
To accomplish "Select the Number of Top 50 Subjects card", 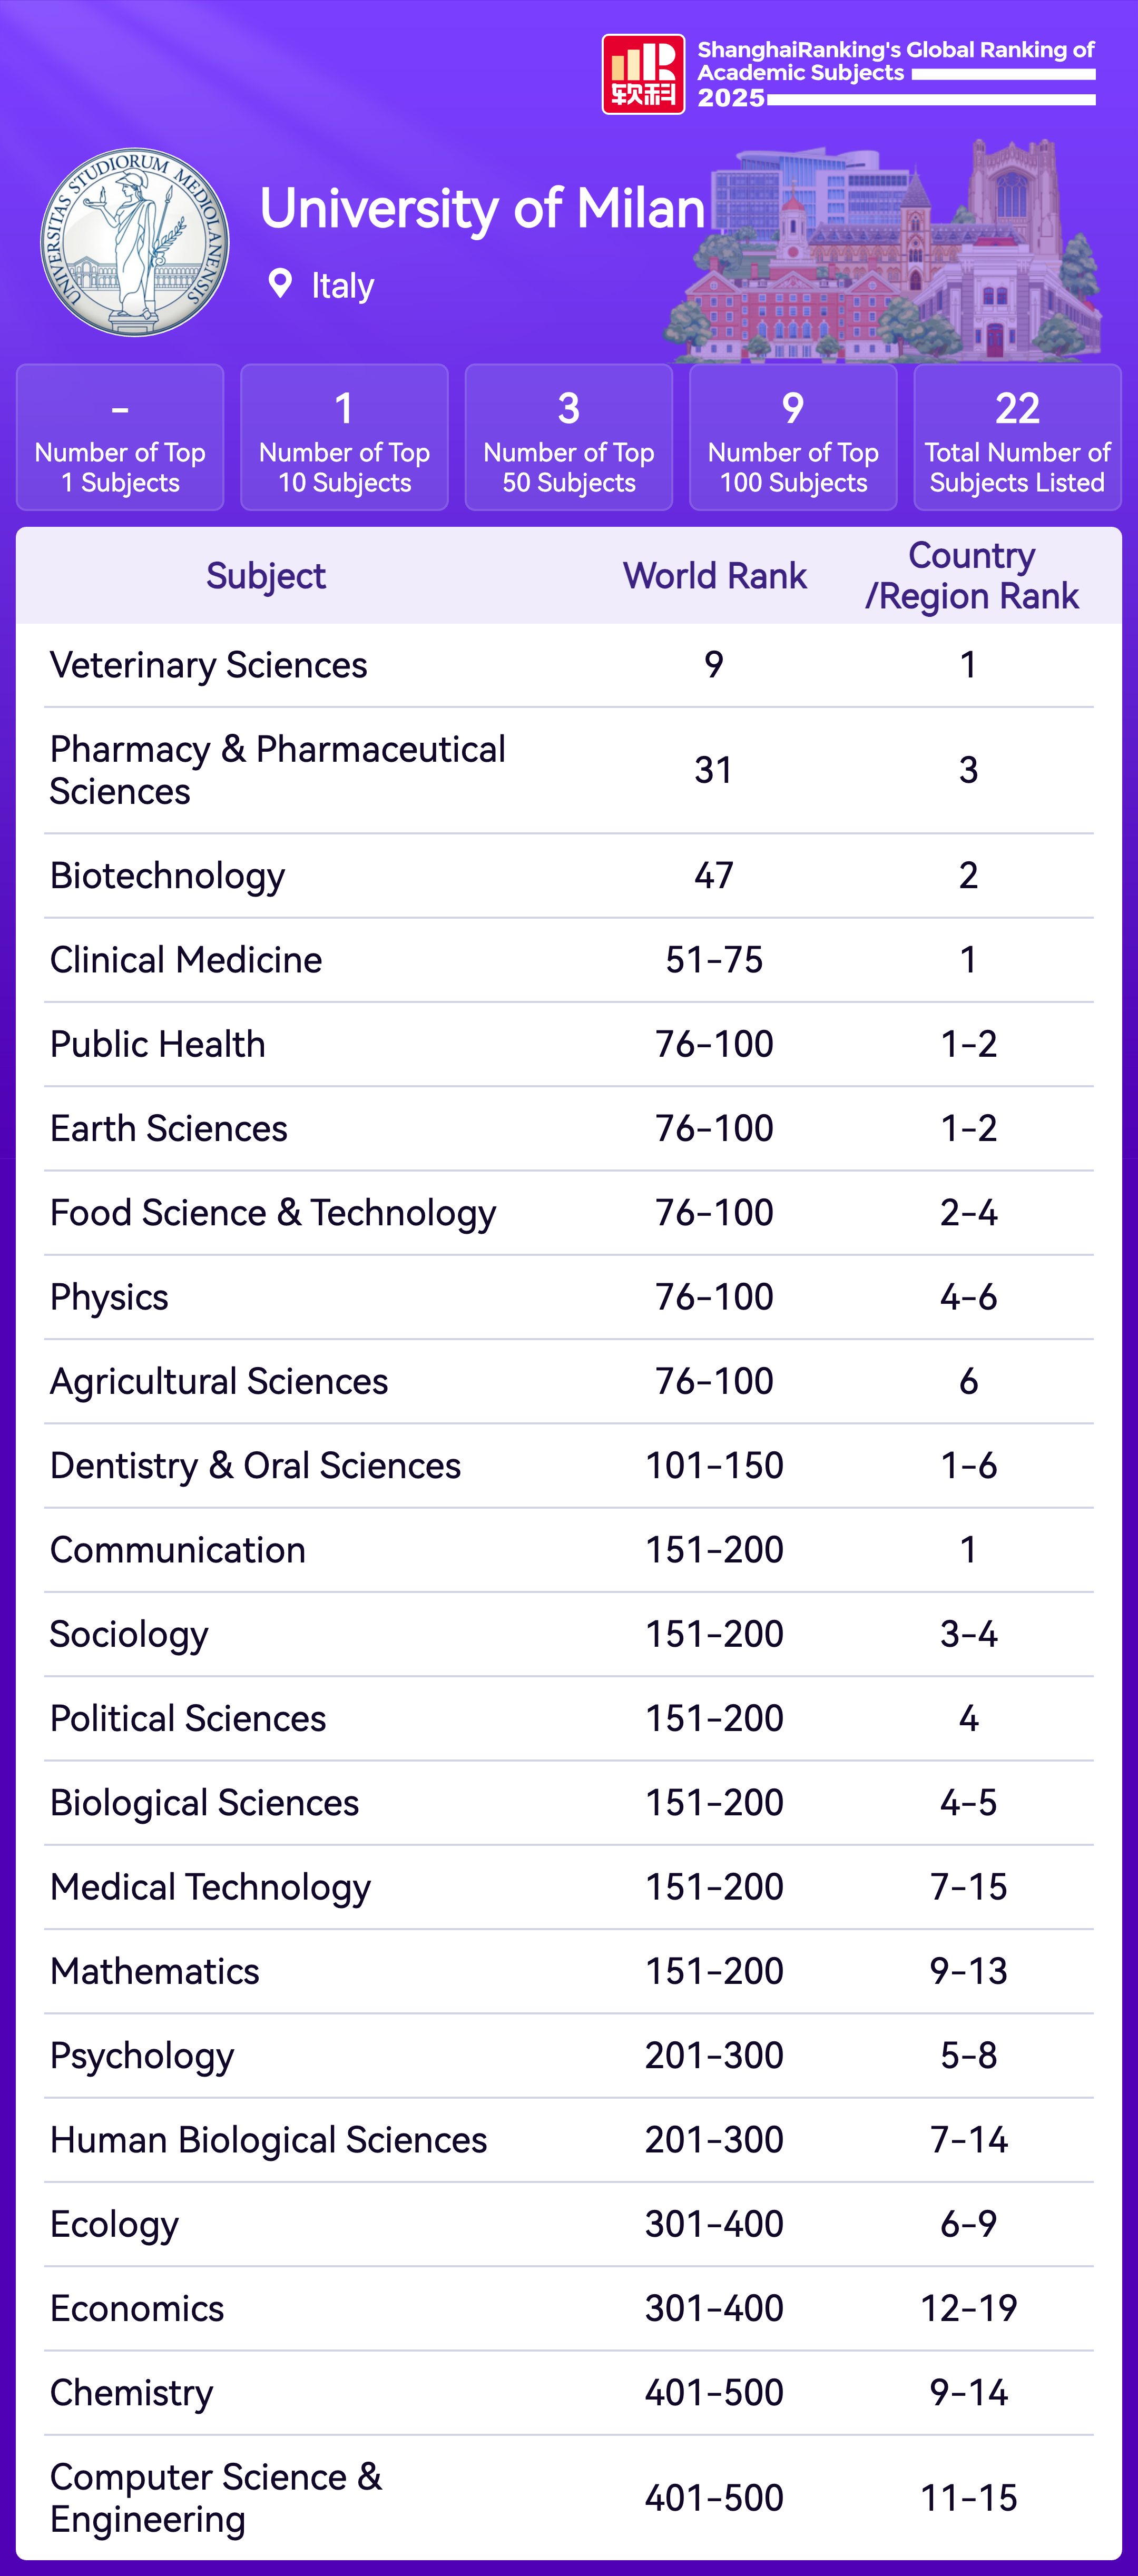I will coord(568,437).
